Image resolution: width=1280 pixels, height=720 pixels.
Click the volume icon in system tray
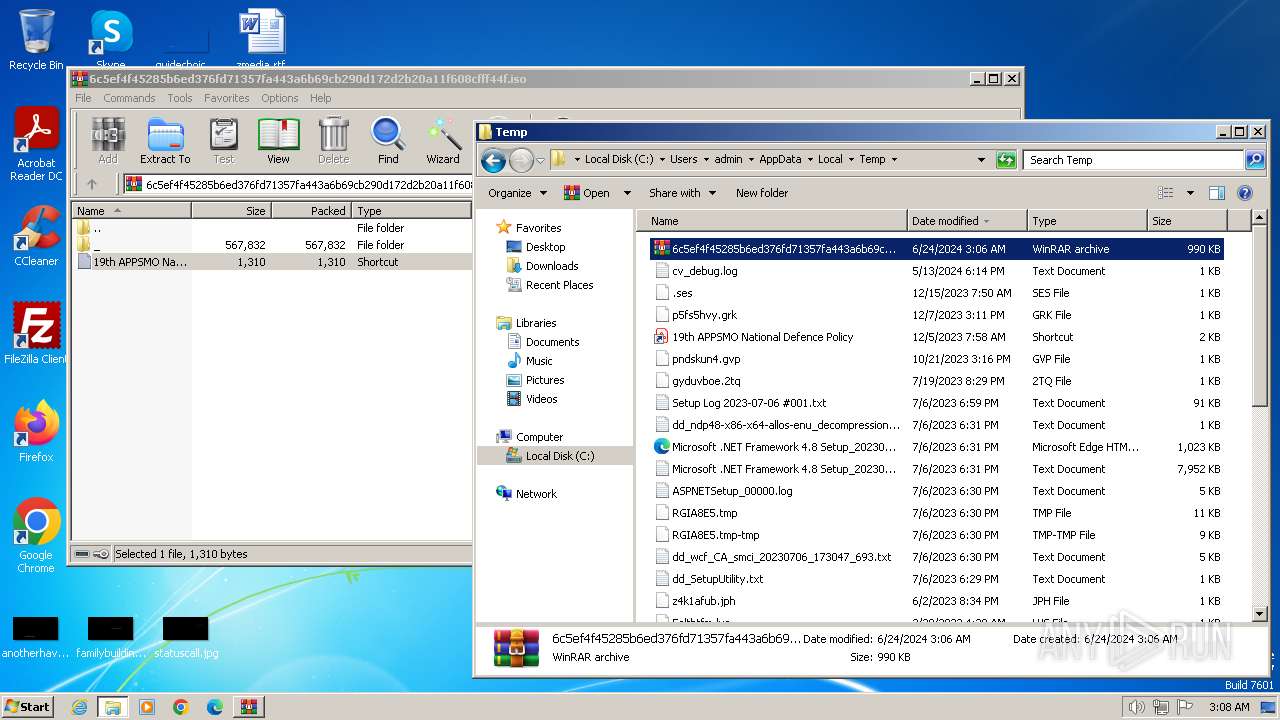click(x=1136, y=707)
